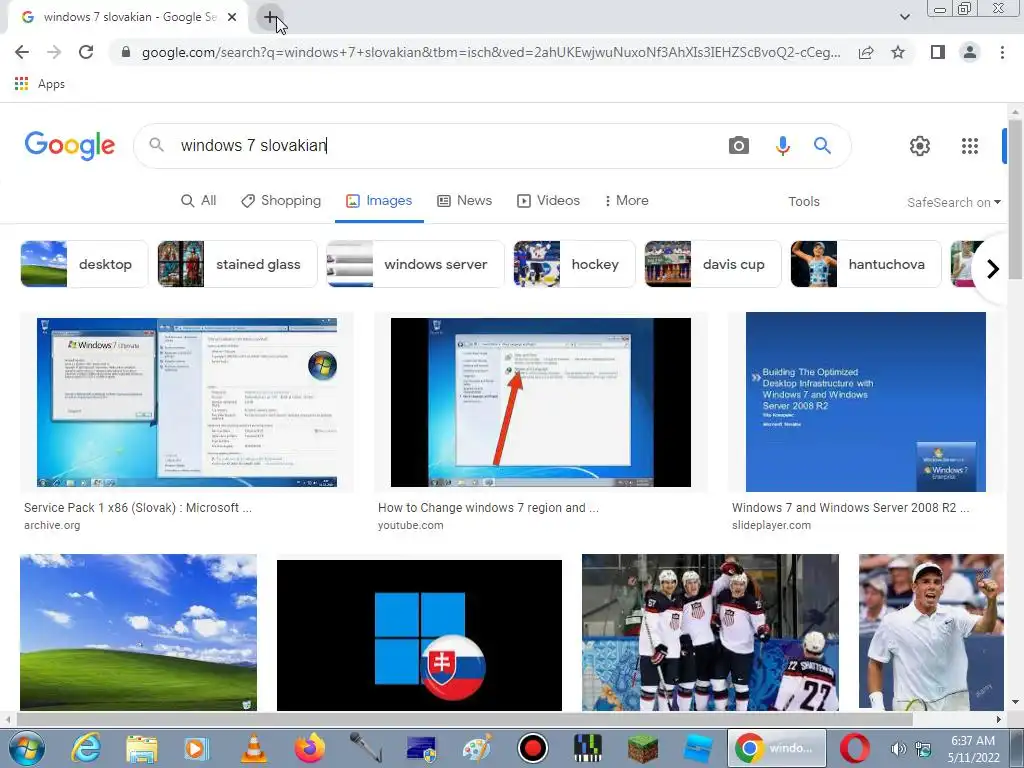The width and height of the screenshot is (1024, 768).
Task: Open Google quick settings gear
Action: [x=920, y=146]
